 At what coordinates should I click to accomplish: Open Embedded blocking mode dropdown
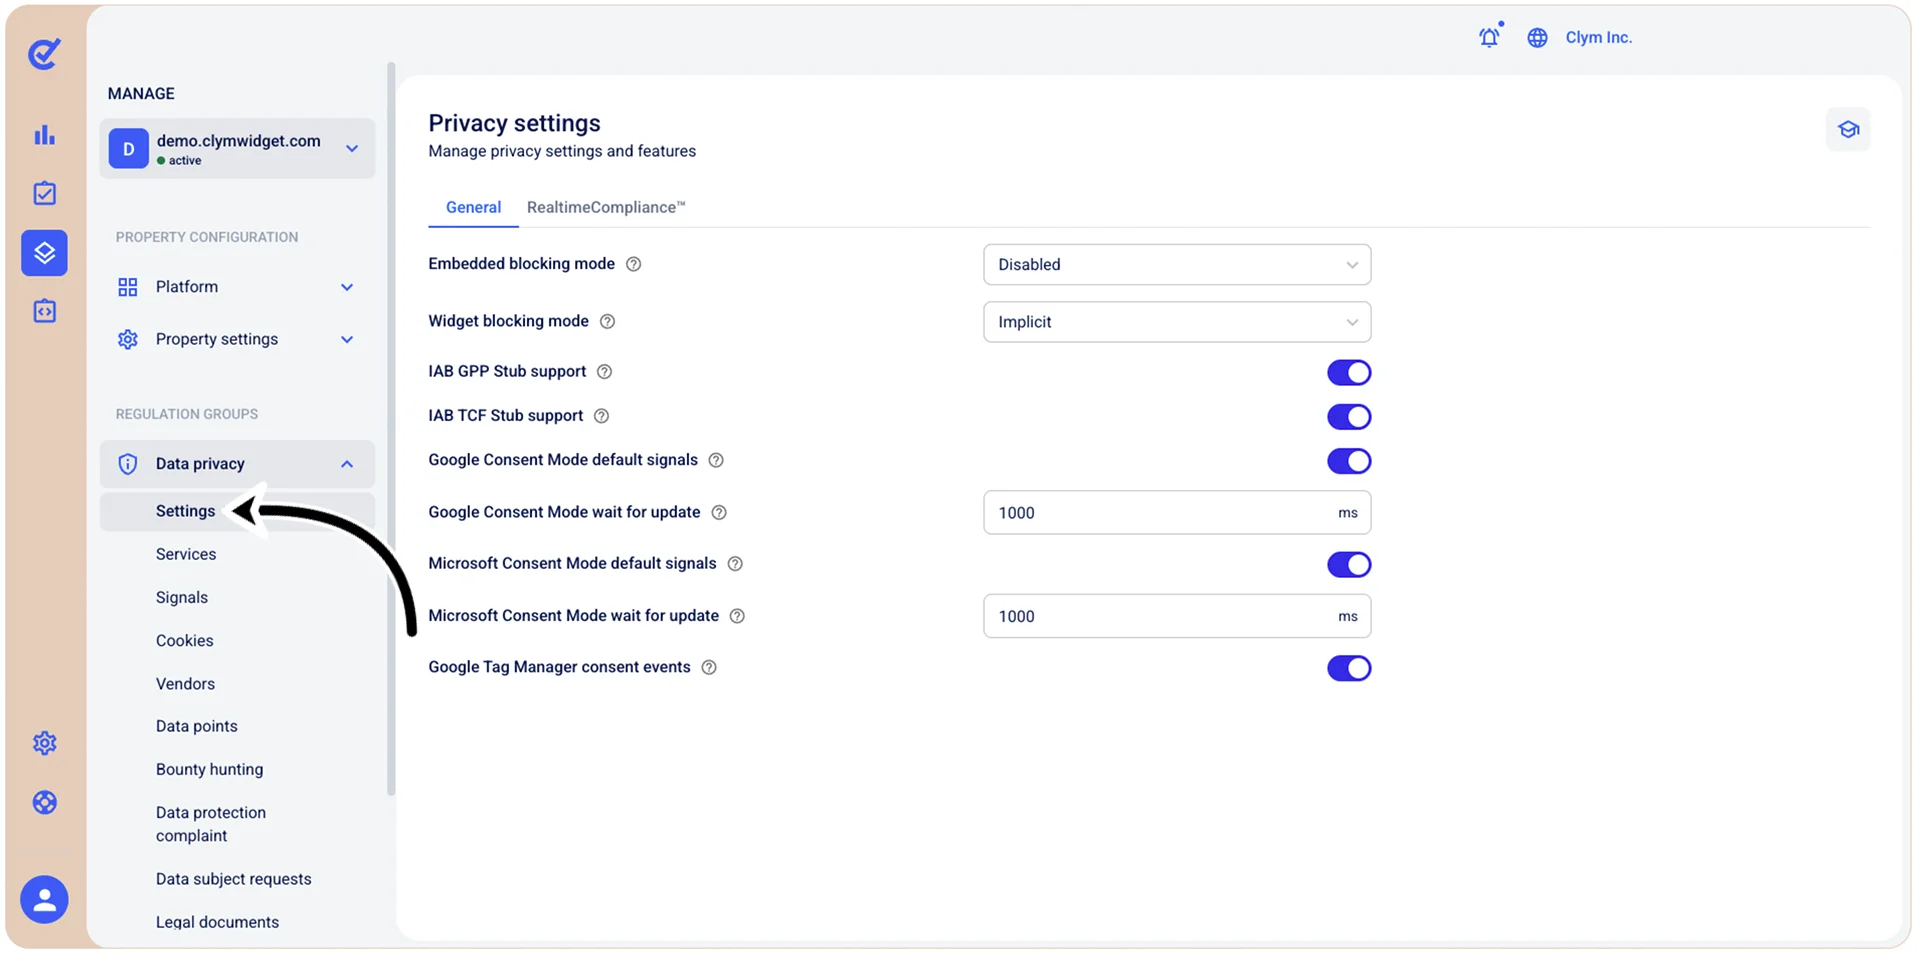[1177, 265]
